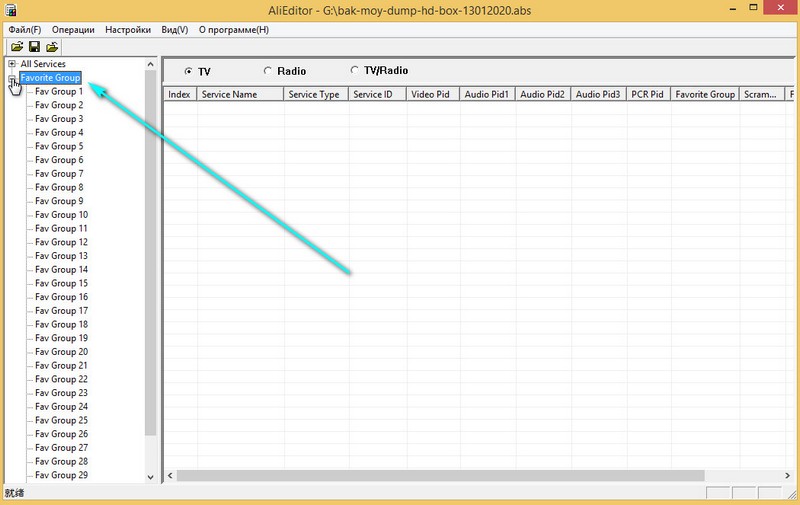Click the Scram... column header
The image size is (800, 505).
pyautogui.click(x=762, y=94)
